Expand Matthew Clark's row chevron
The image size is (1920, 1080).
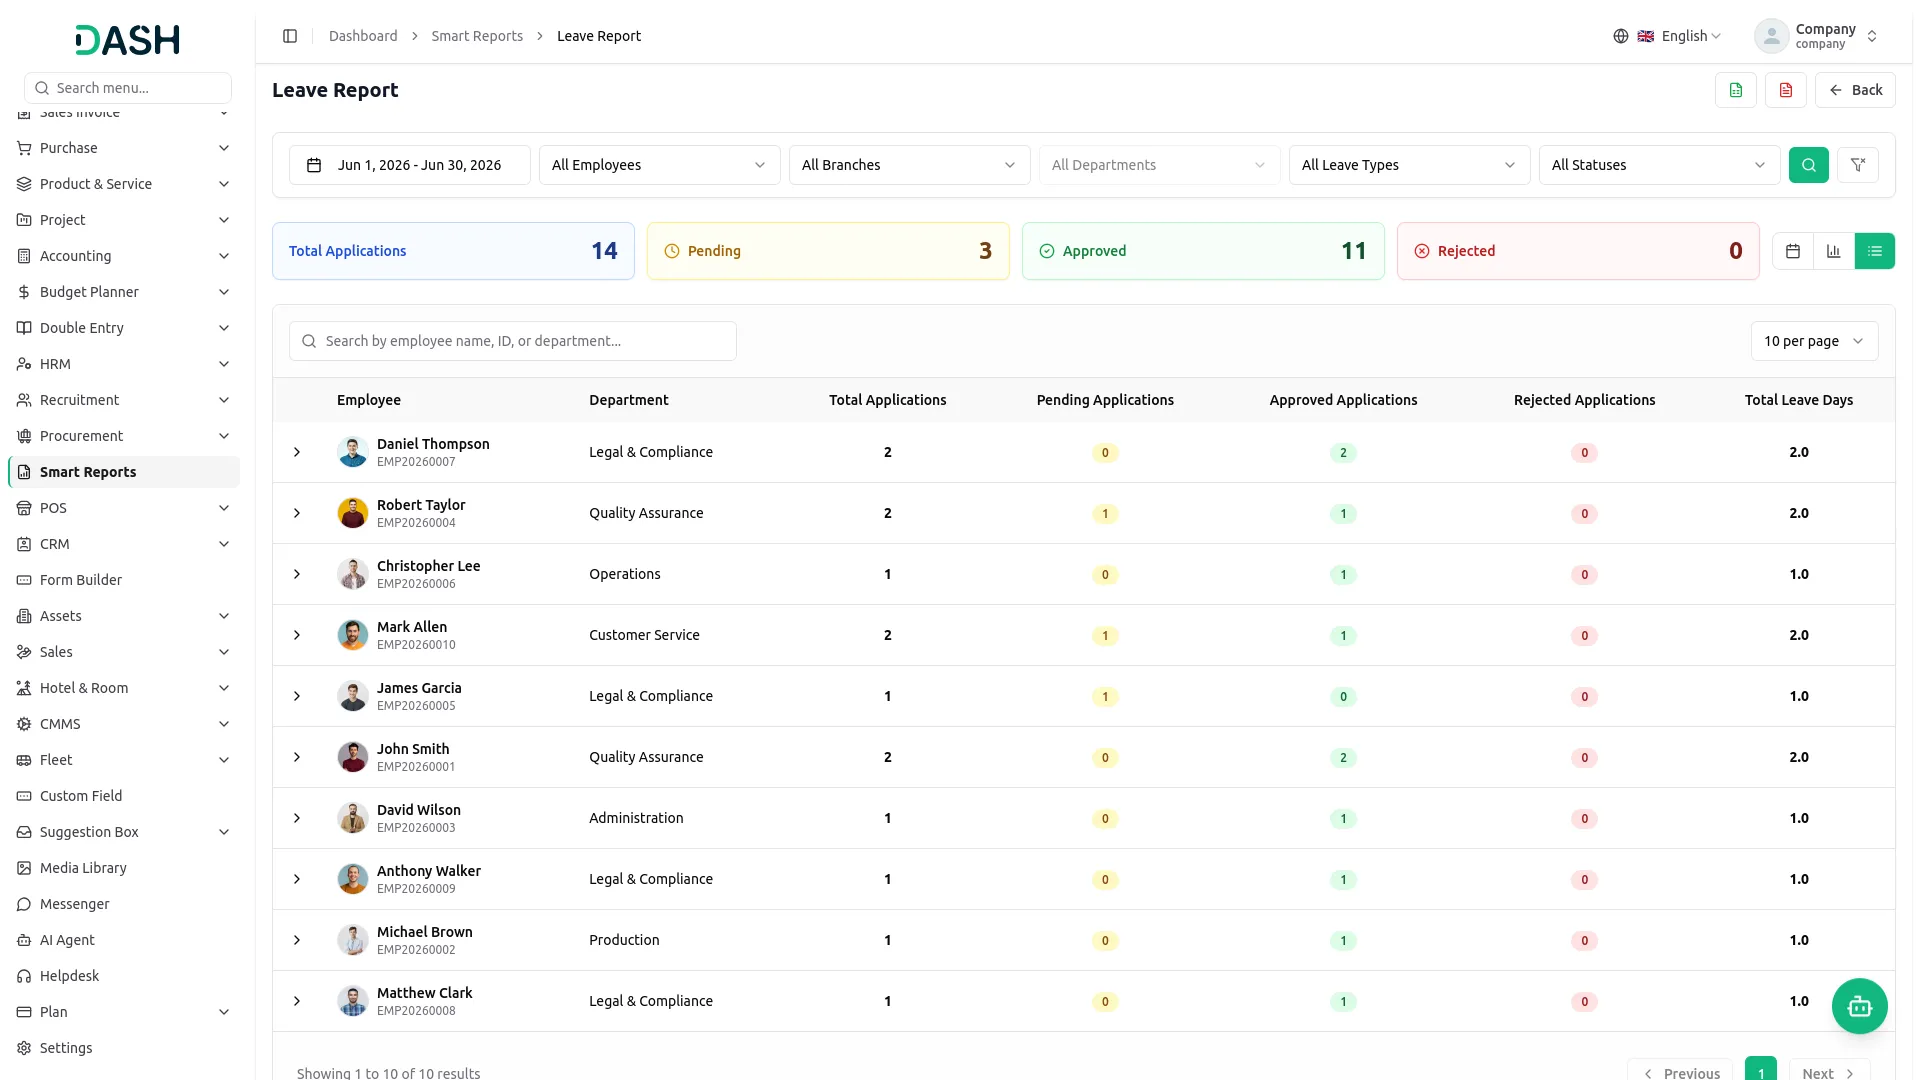pos(297,1001)
